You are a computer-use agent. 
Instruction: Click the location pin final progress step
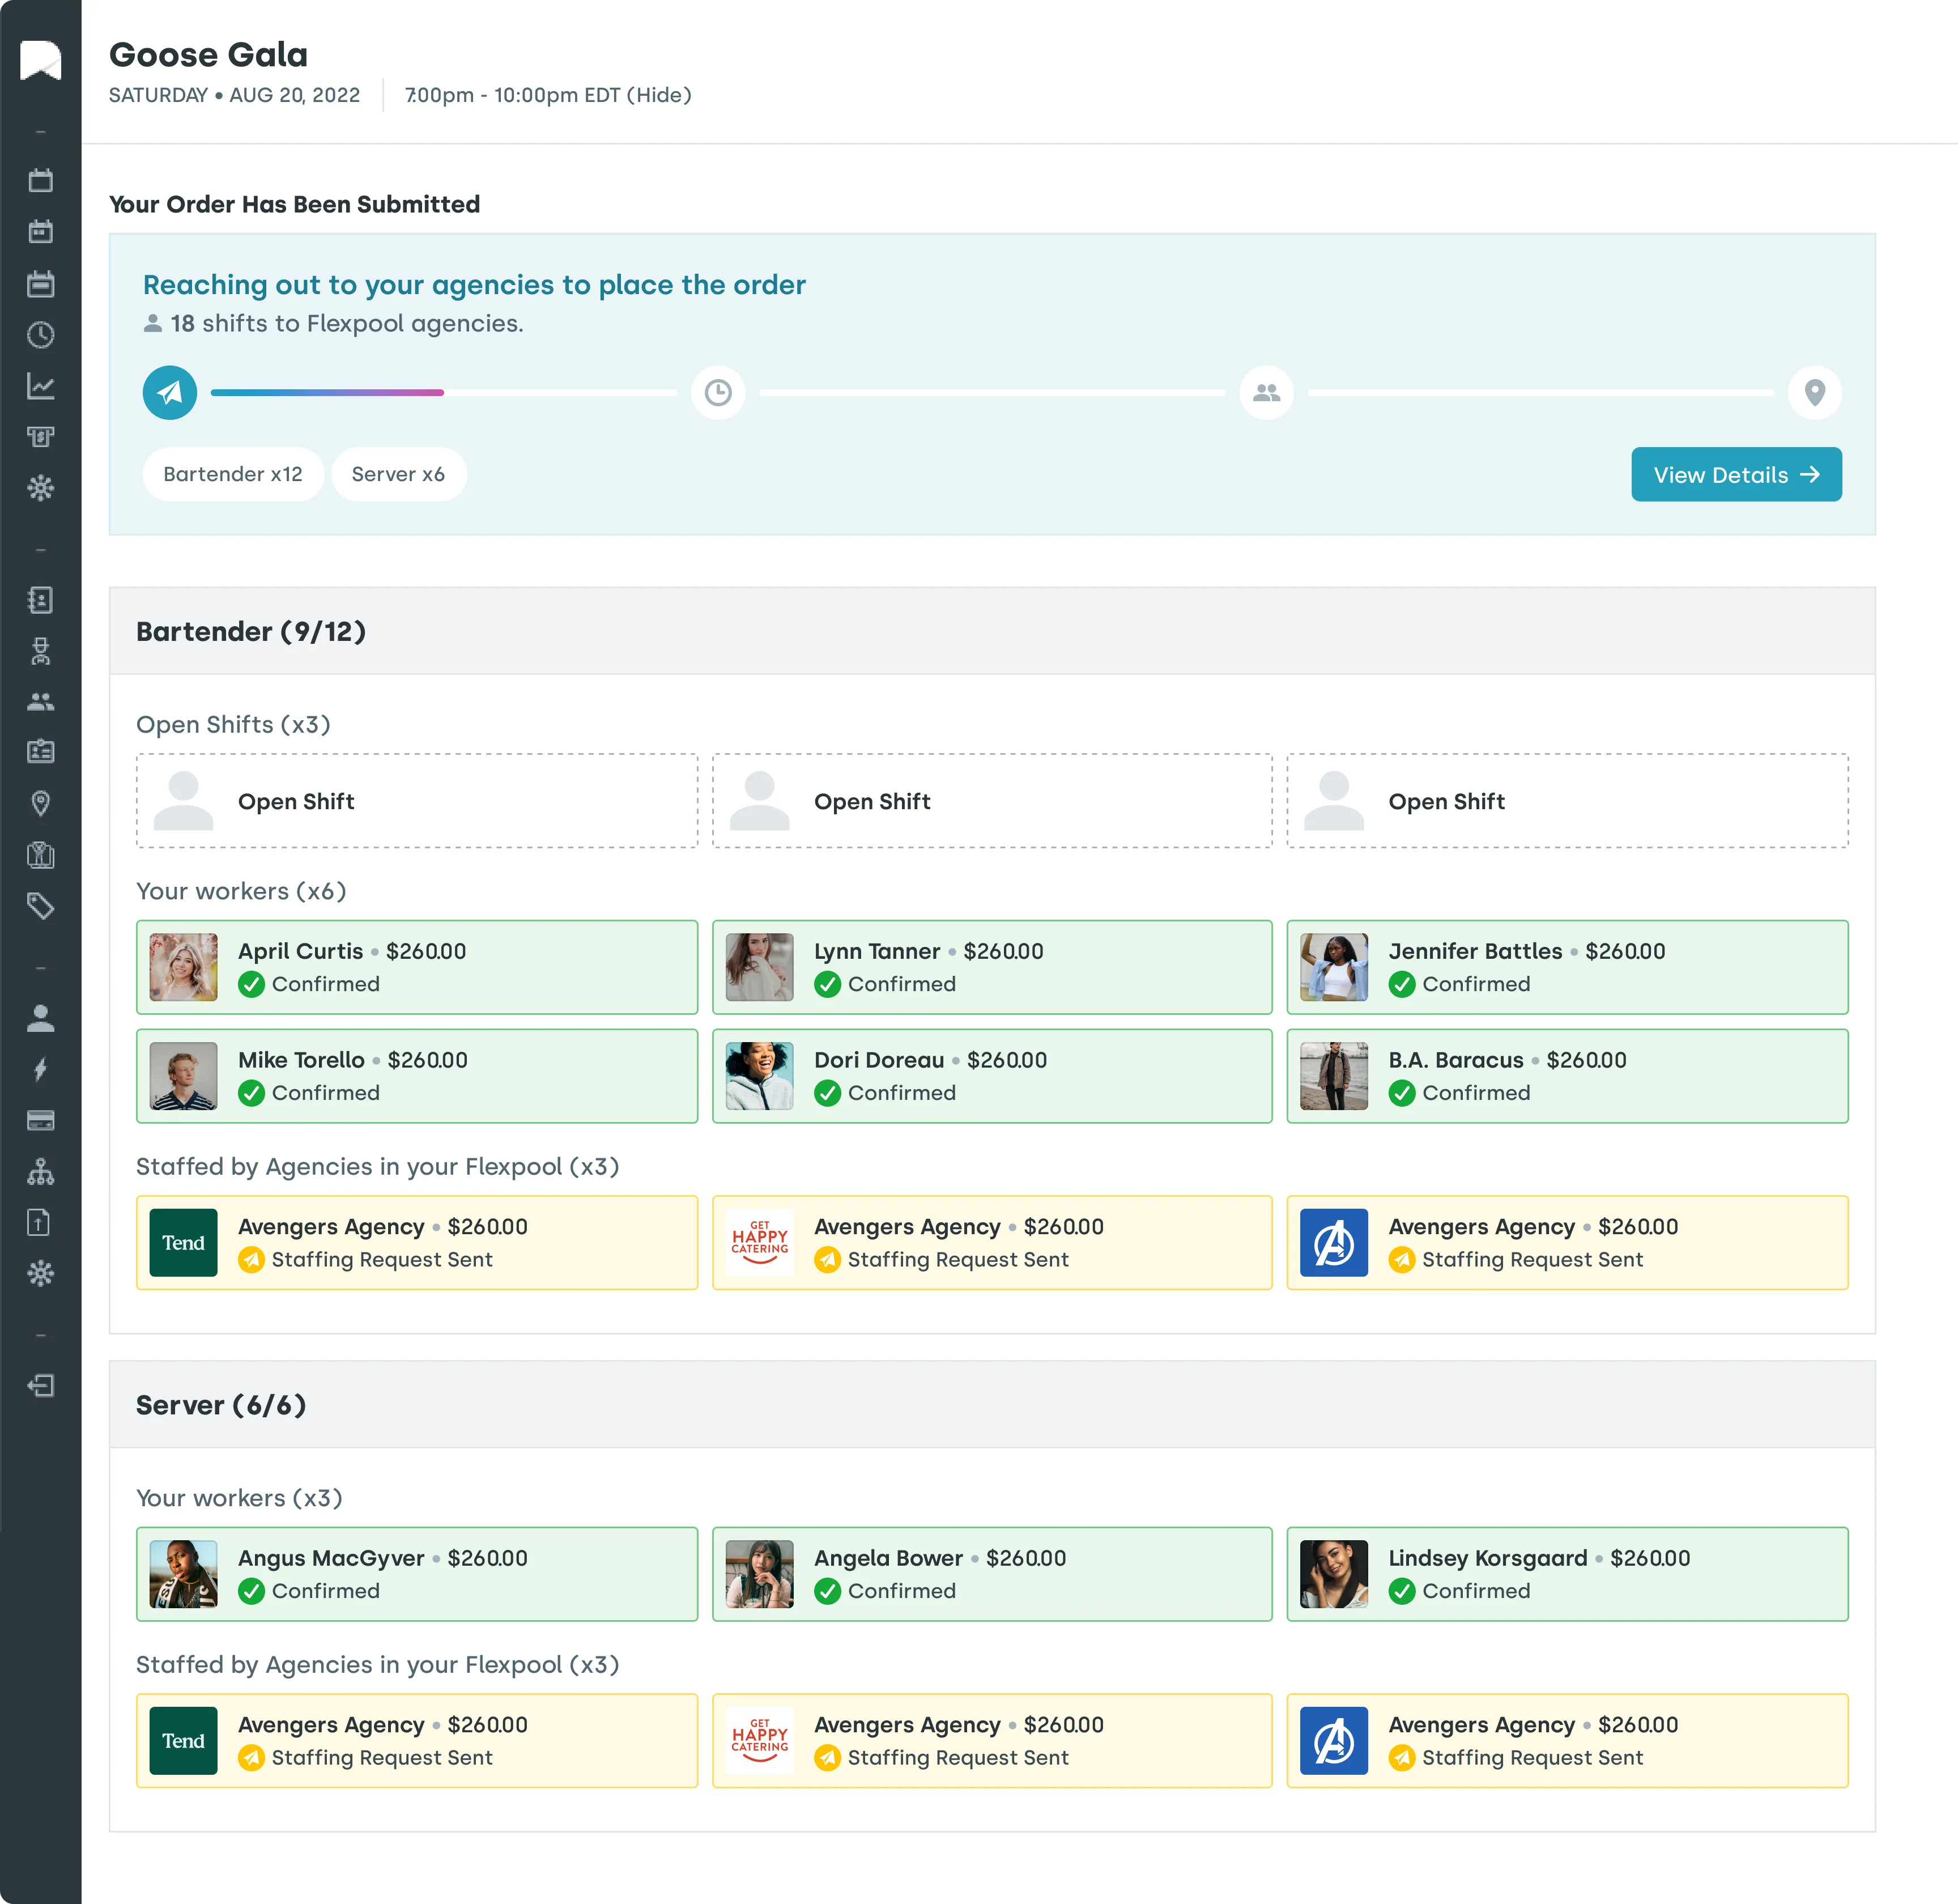click(x=1814, y=392)
